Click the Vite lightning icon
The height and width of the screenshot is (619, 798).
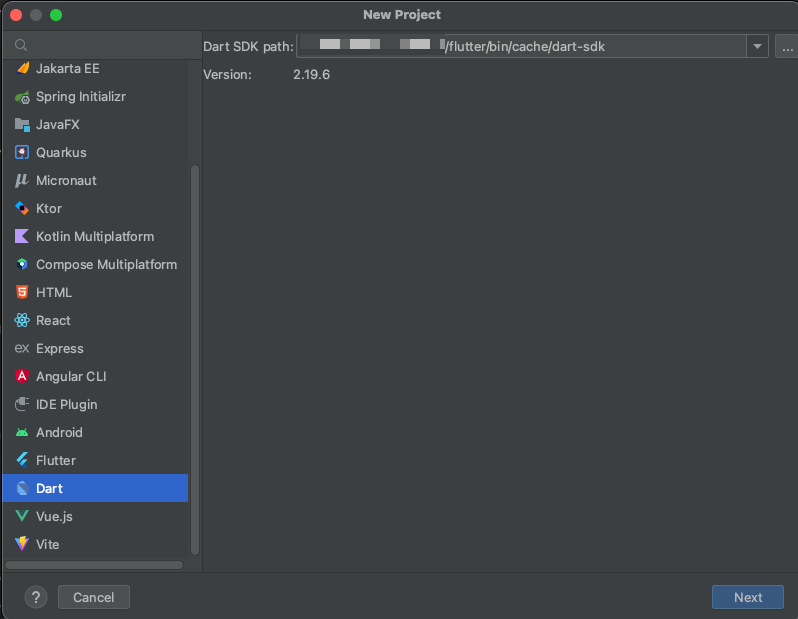point(22,544)
